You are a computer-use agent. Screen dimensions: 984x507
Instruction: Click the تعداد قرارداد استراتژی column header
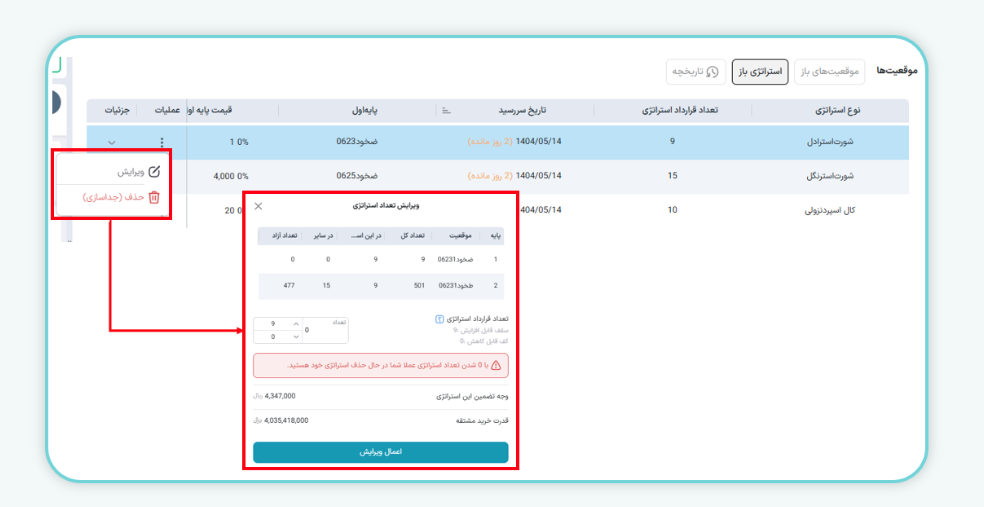[x=680, y=110]
